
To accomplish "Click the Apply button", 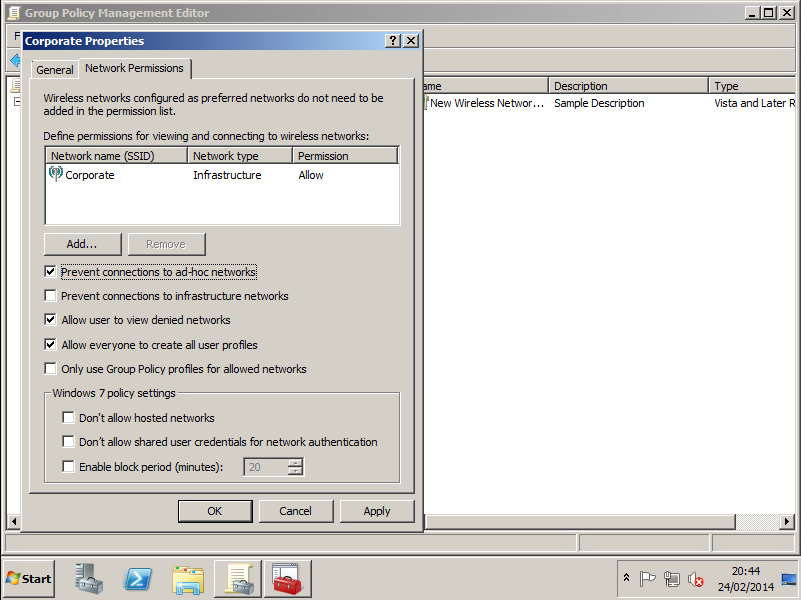I will pyautogui.click(x=377, y=511).
